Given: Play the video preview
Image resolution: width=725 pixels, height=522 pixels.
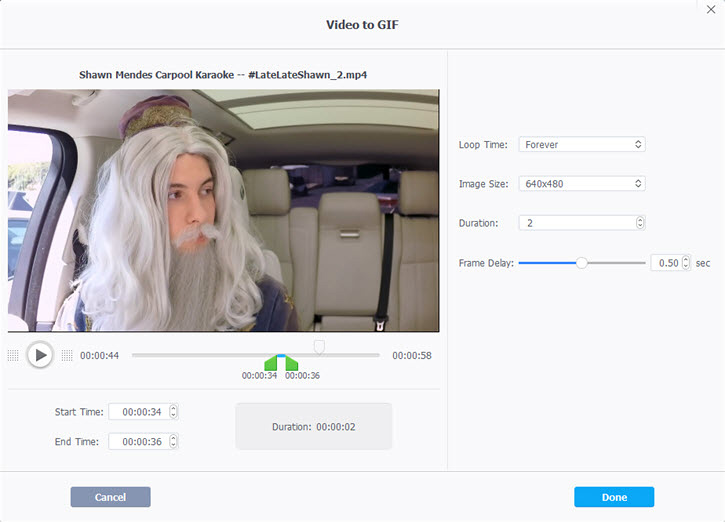Looking at the screenshot, I should pyautogui.click(x=40, y=355).
